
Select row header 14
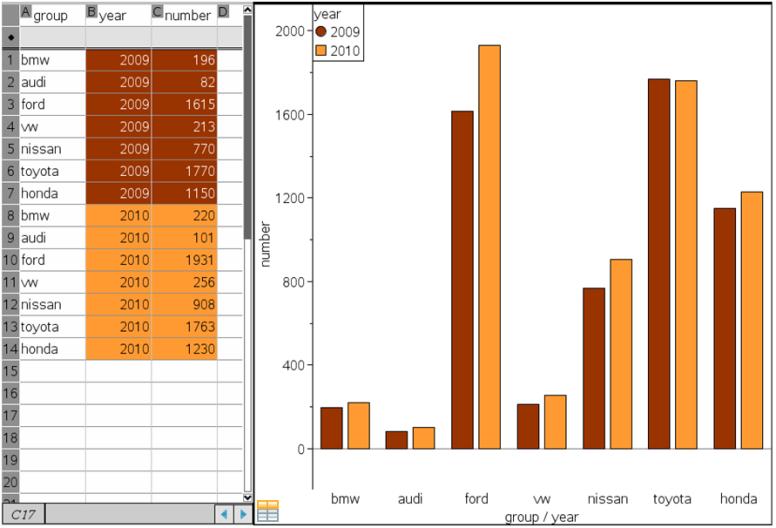click(x=11, y=349)
